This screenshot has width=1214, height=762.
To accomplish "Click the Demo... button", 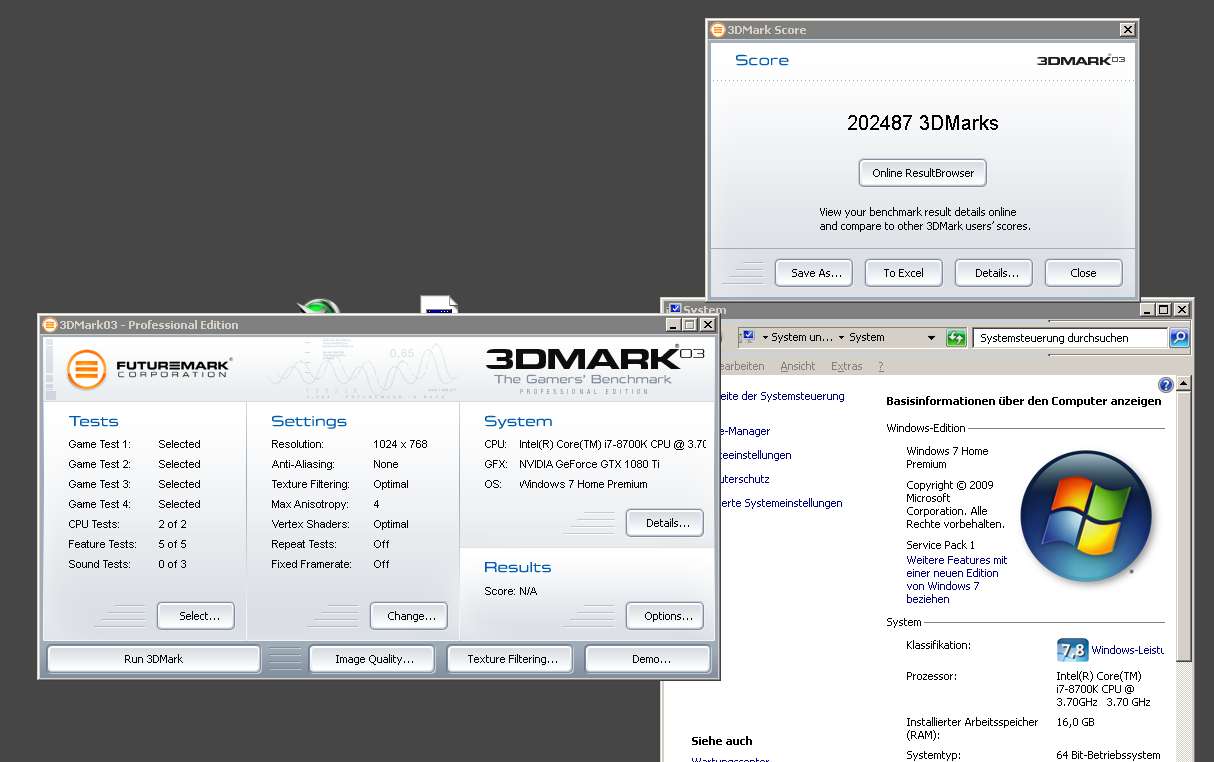I will point(648,659).
